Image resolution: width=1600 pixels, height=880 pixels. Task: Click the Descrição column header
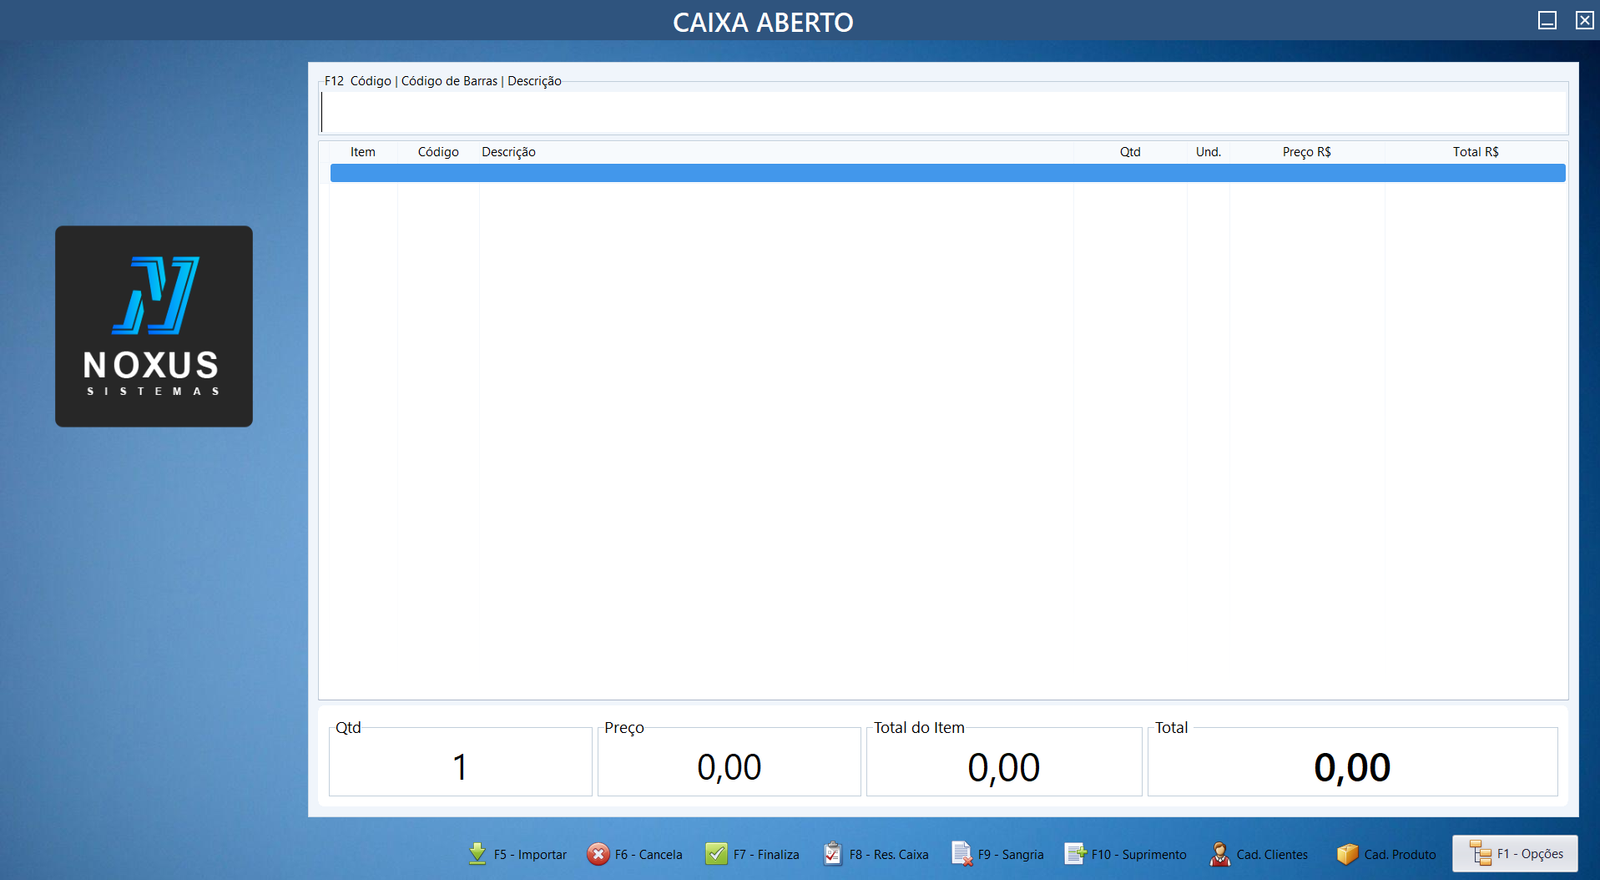[508, 152]
